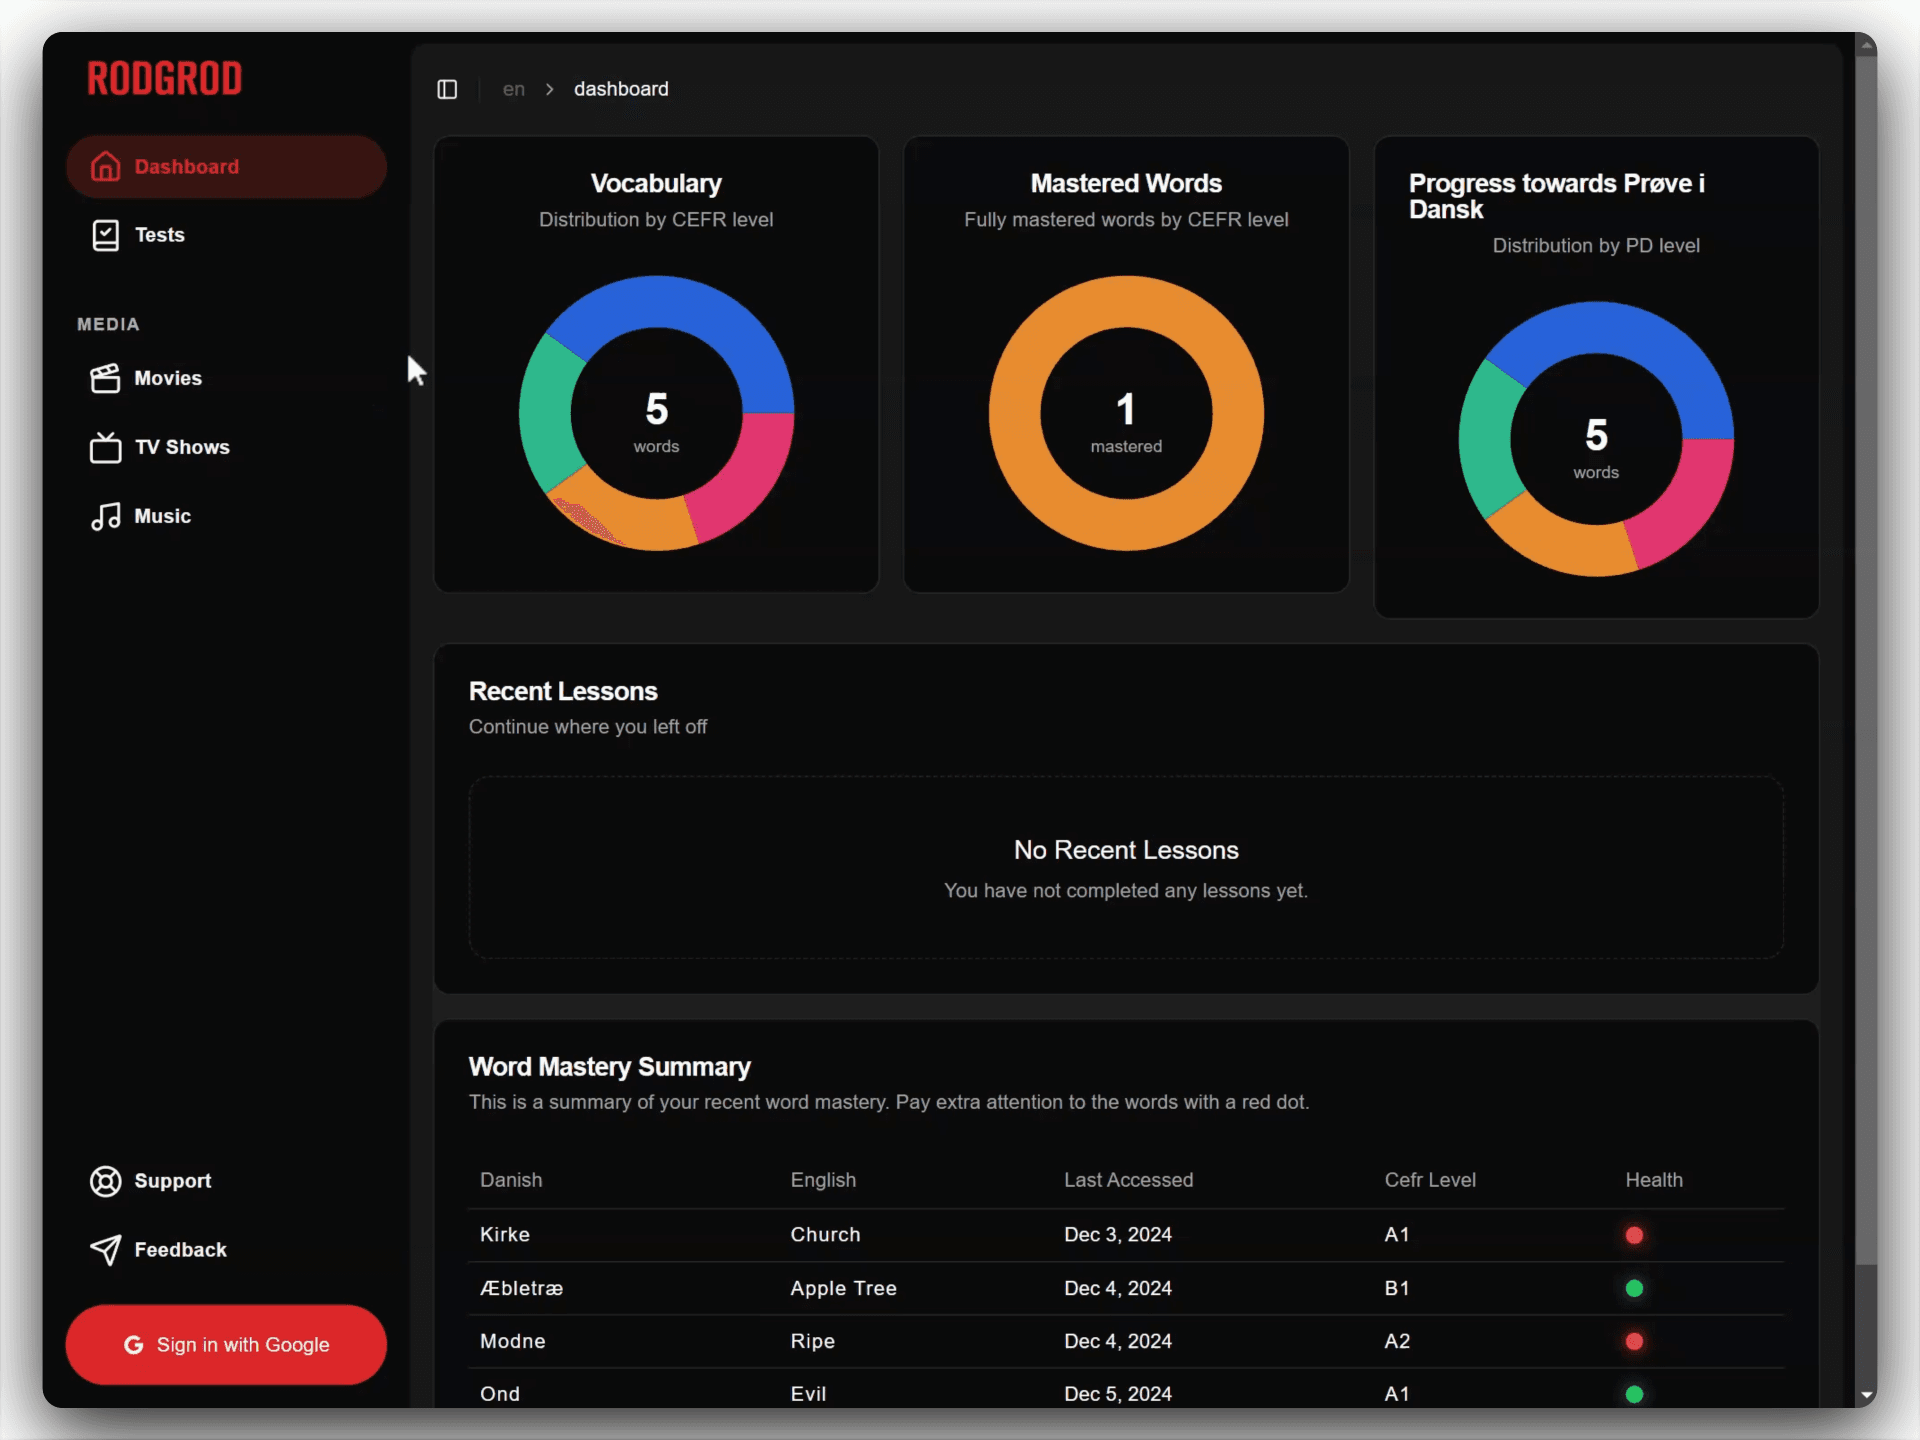Click the B1 level cell for Æbletræ

(x=1397, y=1288)
